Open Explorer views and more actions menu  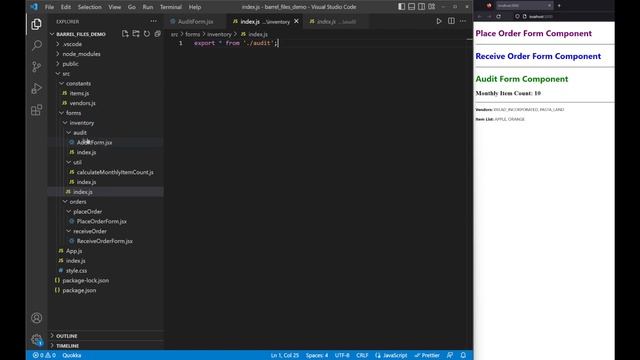[x=153, y=21]
